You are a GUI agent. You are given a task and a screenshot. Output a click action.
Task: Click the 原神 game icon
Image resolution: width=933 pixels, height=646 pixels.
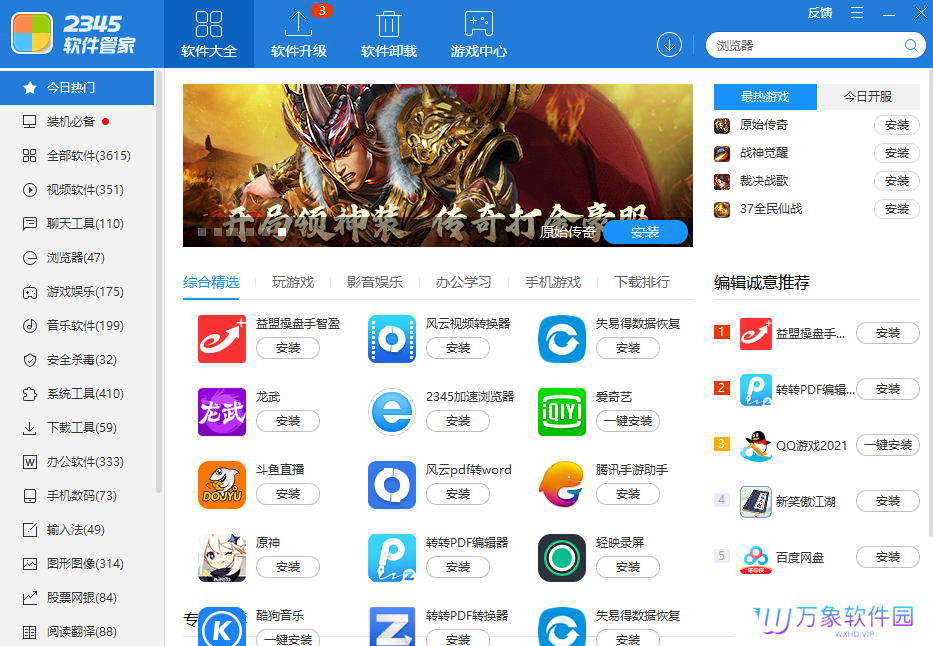pos(222,558)
